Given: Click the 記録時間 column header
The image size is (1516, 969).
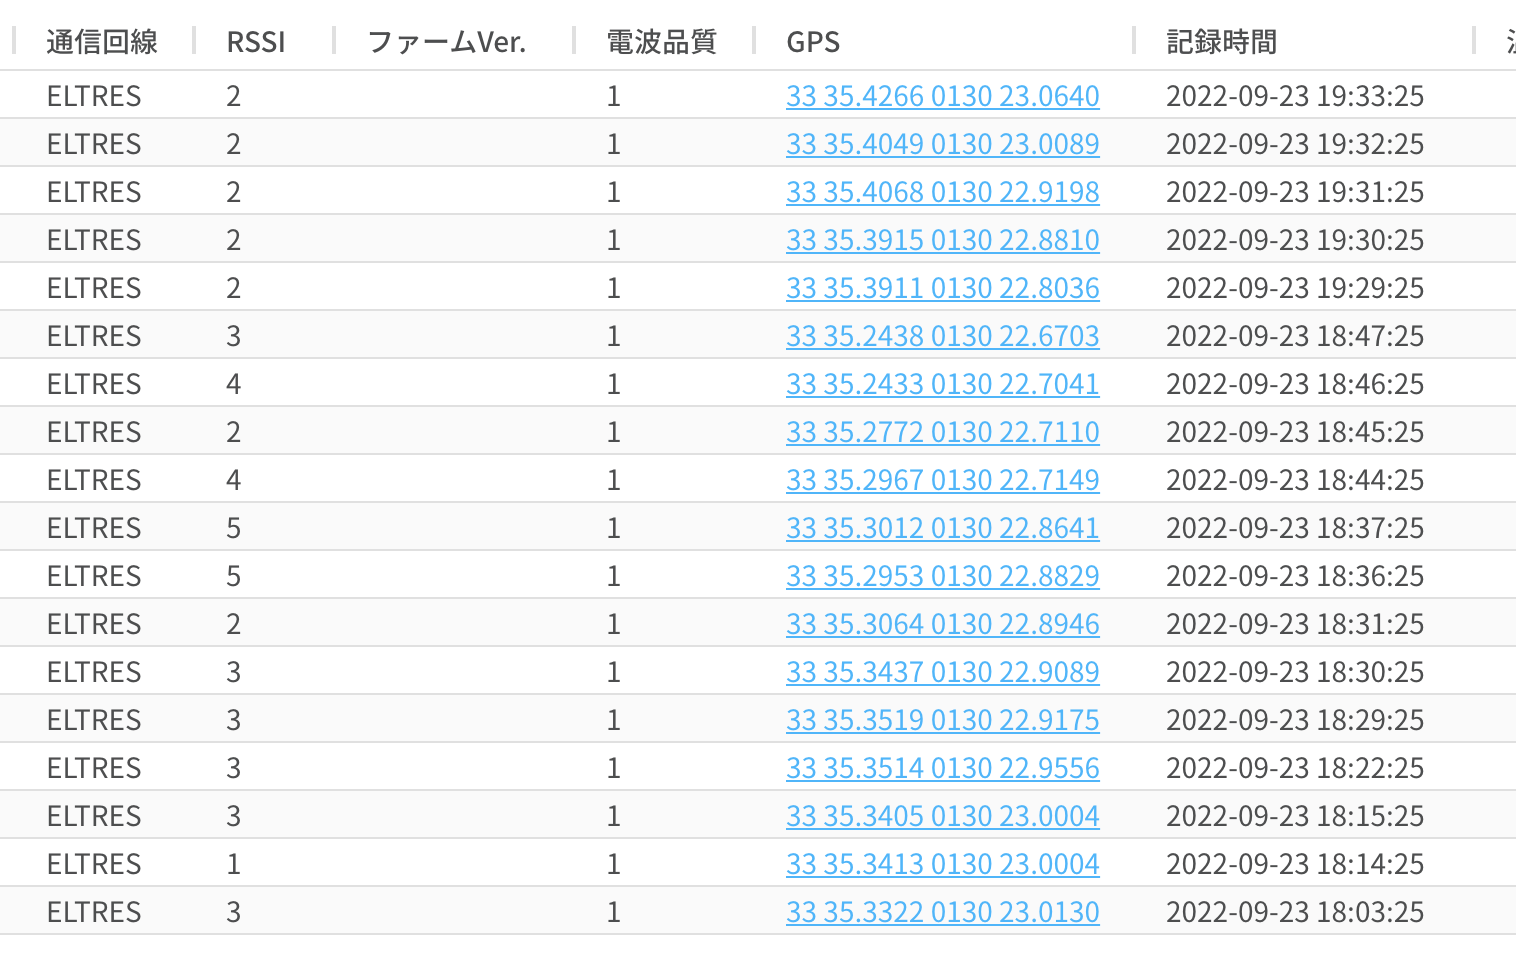Looking at the screenshot, I should tap(1221, 42).
